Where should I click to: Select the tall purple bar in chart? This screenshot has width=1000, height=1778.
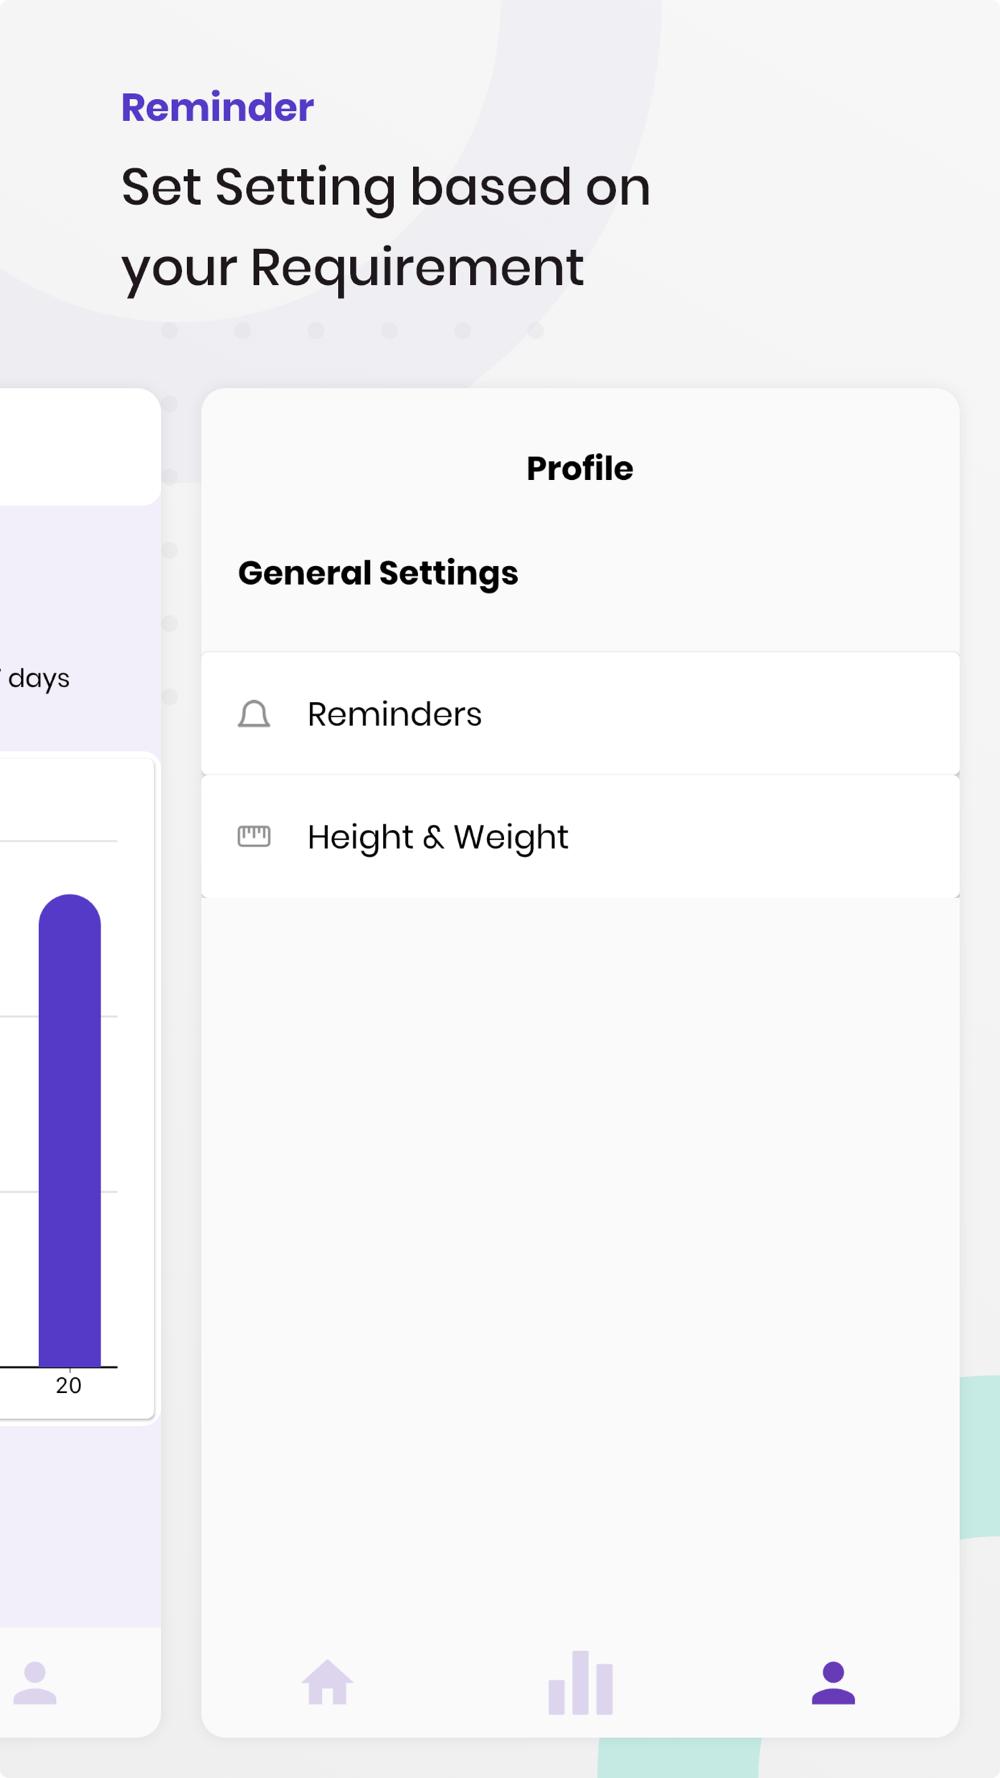(69, 1130)
